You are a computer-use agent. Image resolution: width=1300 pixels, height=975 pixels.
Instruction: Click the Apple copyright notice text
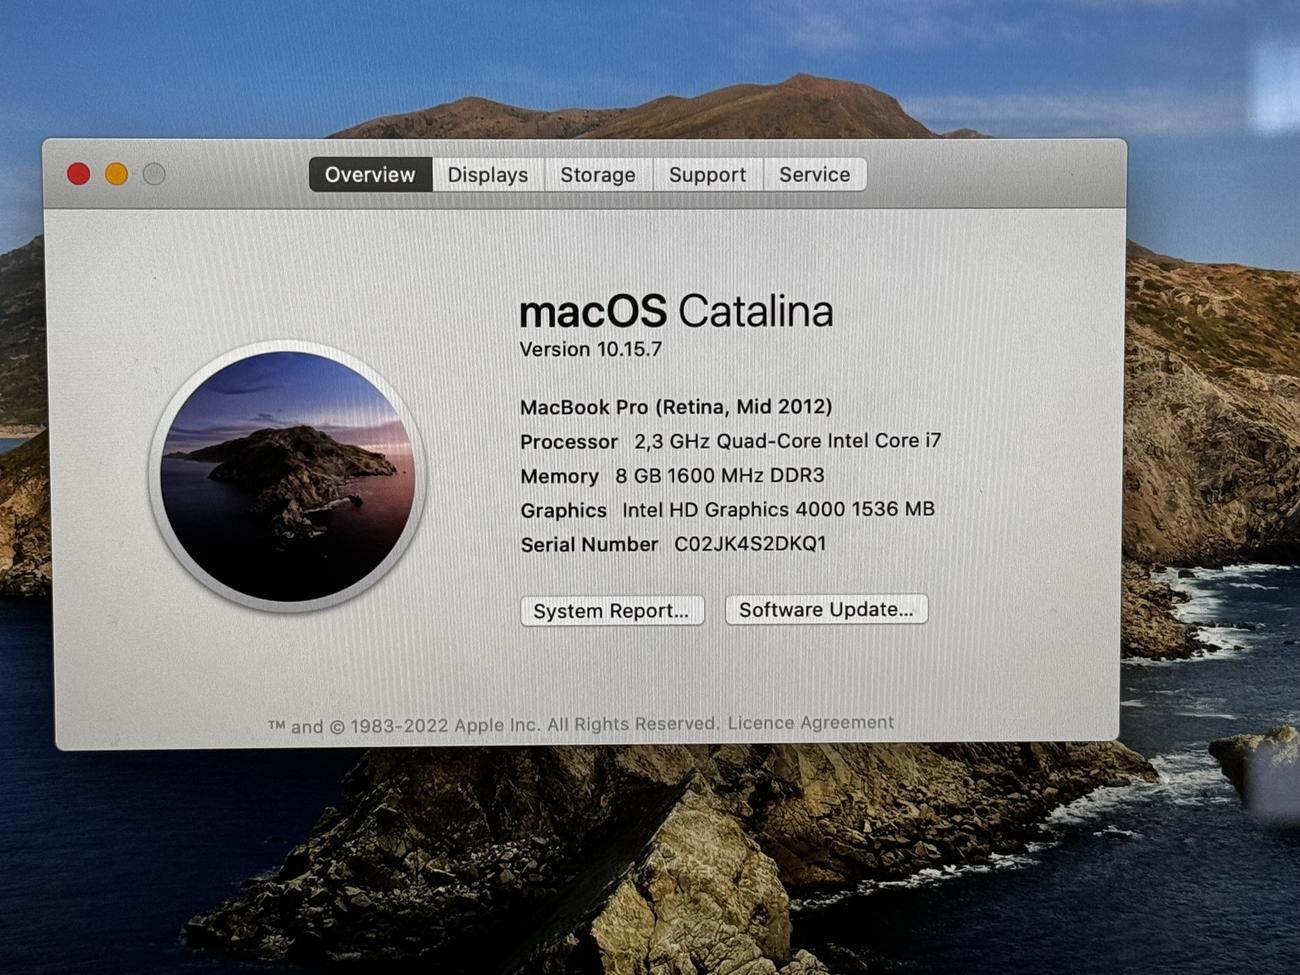[492, 725]
